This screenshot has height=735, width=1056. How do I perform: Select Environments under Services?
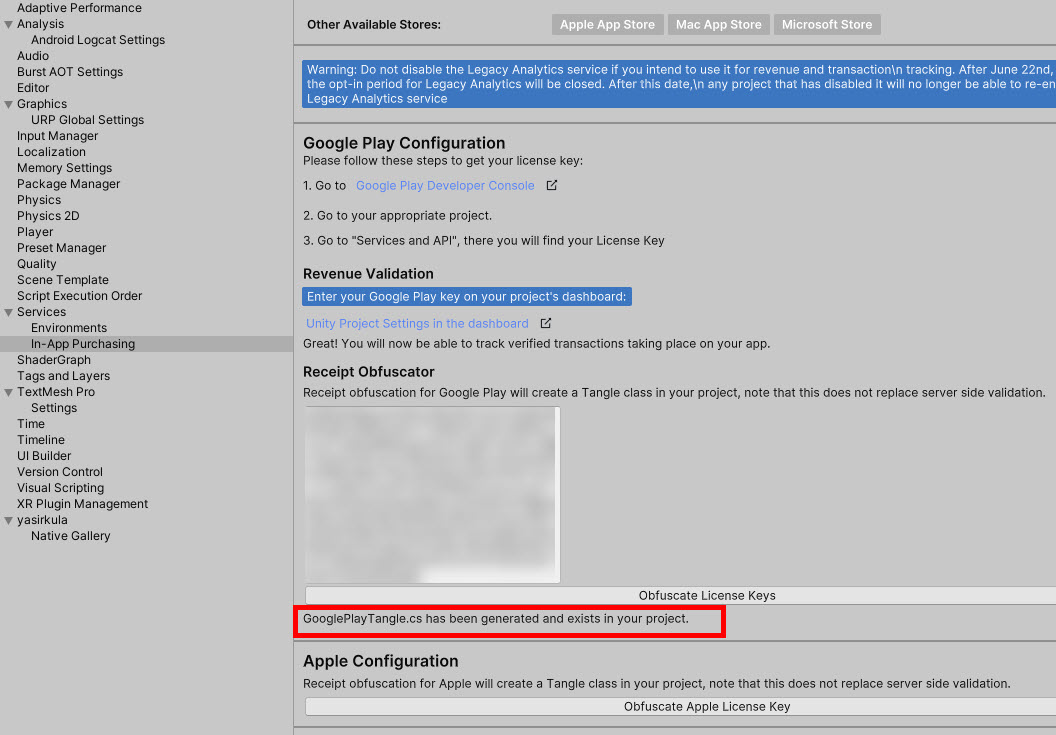69,328
